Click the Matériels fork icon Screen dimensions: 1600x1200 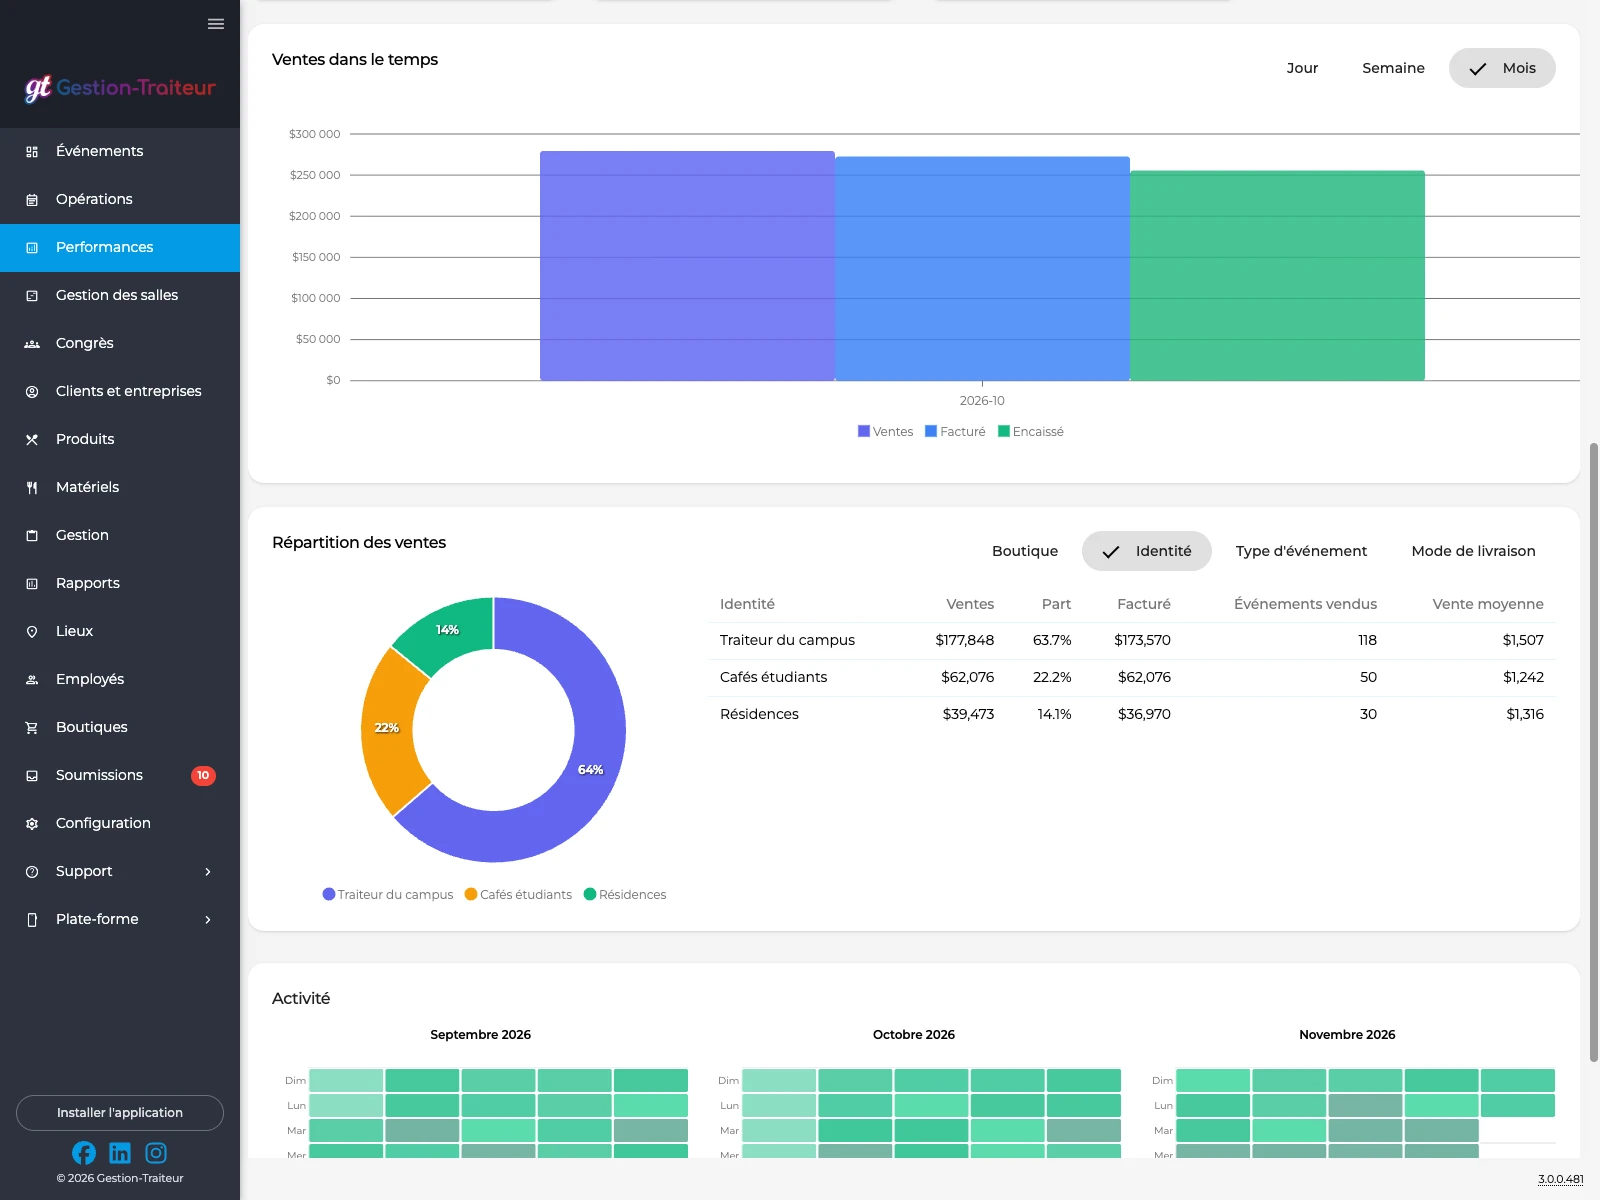[32, 487]
